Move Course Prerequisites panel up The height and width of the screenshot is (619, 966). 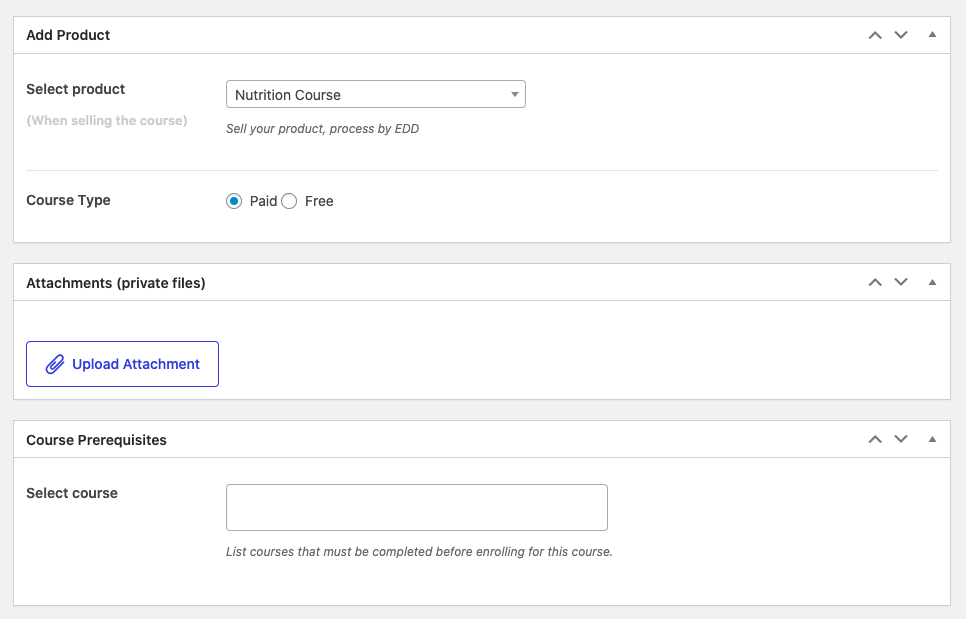[x=875, y=439]
